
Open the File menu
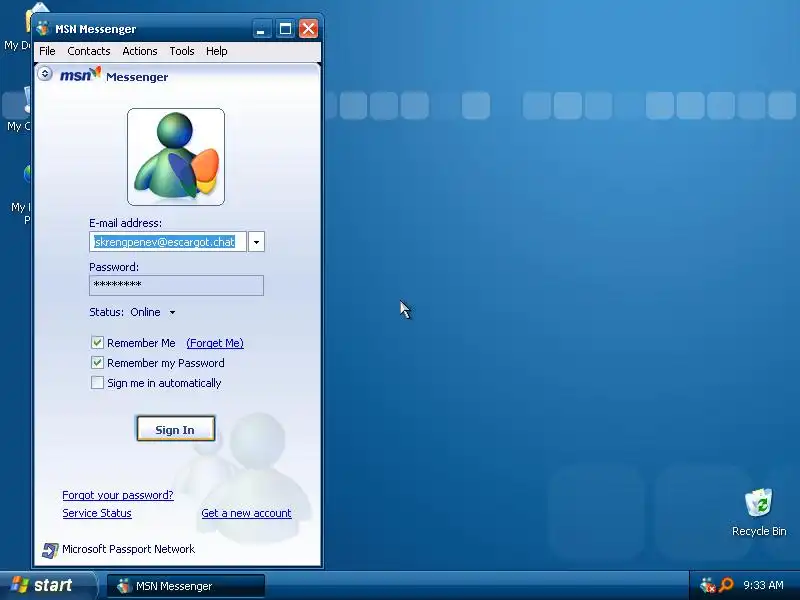pos(47,51)
